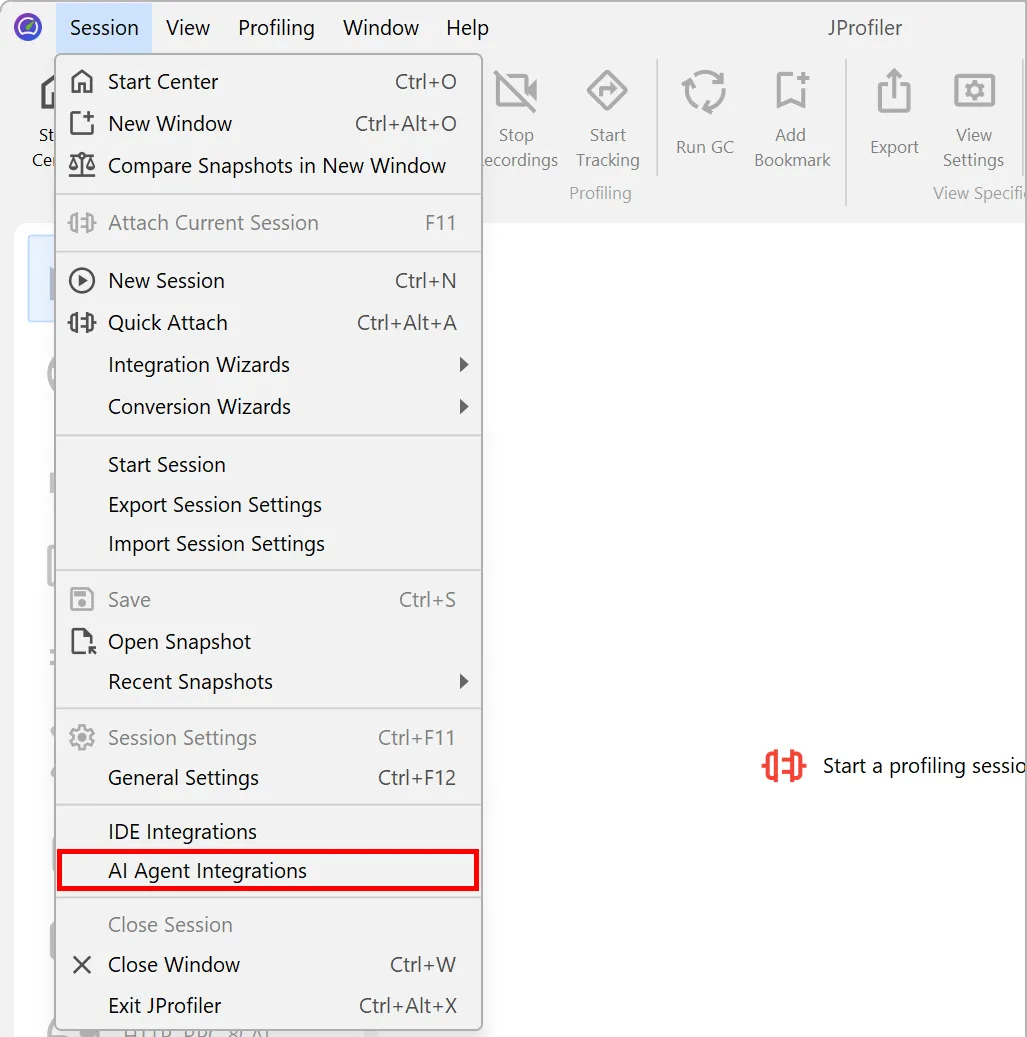Open the Help menu
Viewport: 1027px width, 1037px height.
(x=468, y=28)
